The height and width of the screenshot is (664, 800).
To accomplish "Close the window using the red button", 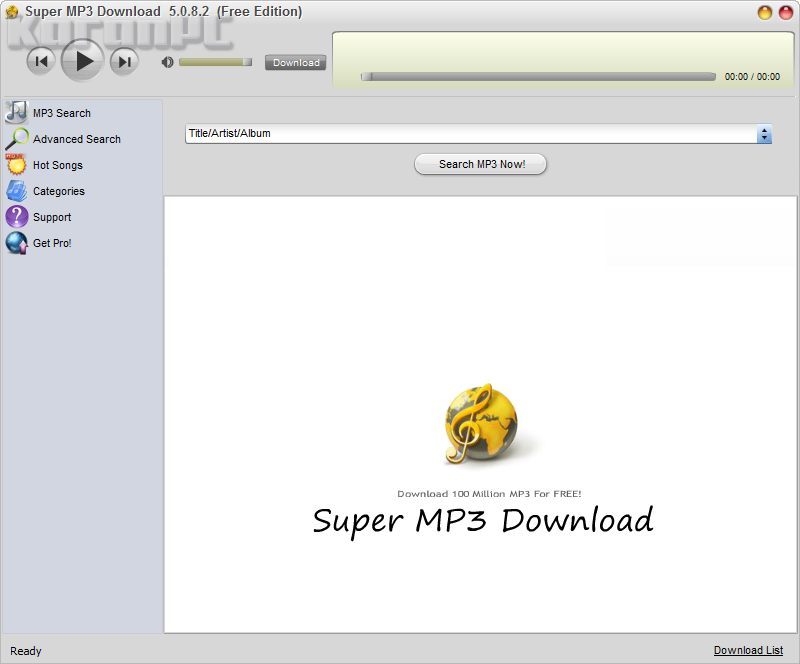I will coord(786,13).
